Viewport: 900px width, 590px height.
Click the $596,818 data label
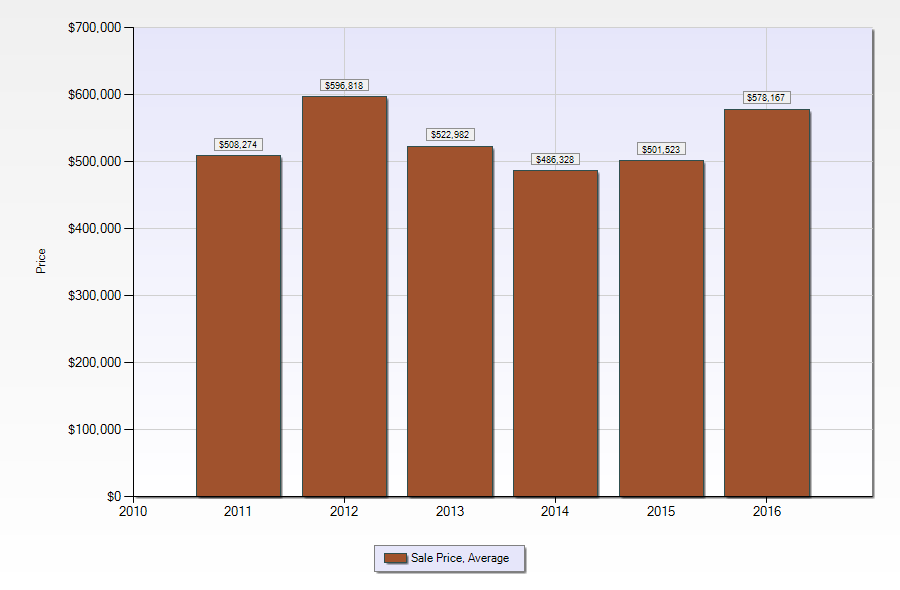[x=344, y=86]
